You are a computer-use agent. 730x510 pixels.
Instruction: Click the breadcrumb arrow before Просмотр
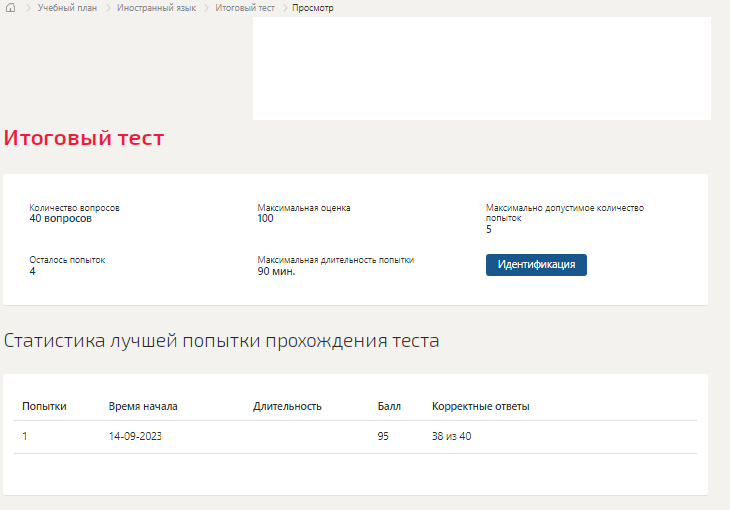285,8
